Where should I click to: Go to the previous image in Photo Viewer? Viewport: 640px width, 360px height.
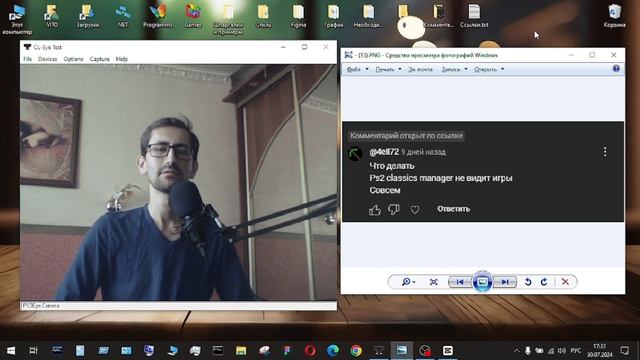[460, 282]
